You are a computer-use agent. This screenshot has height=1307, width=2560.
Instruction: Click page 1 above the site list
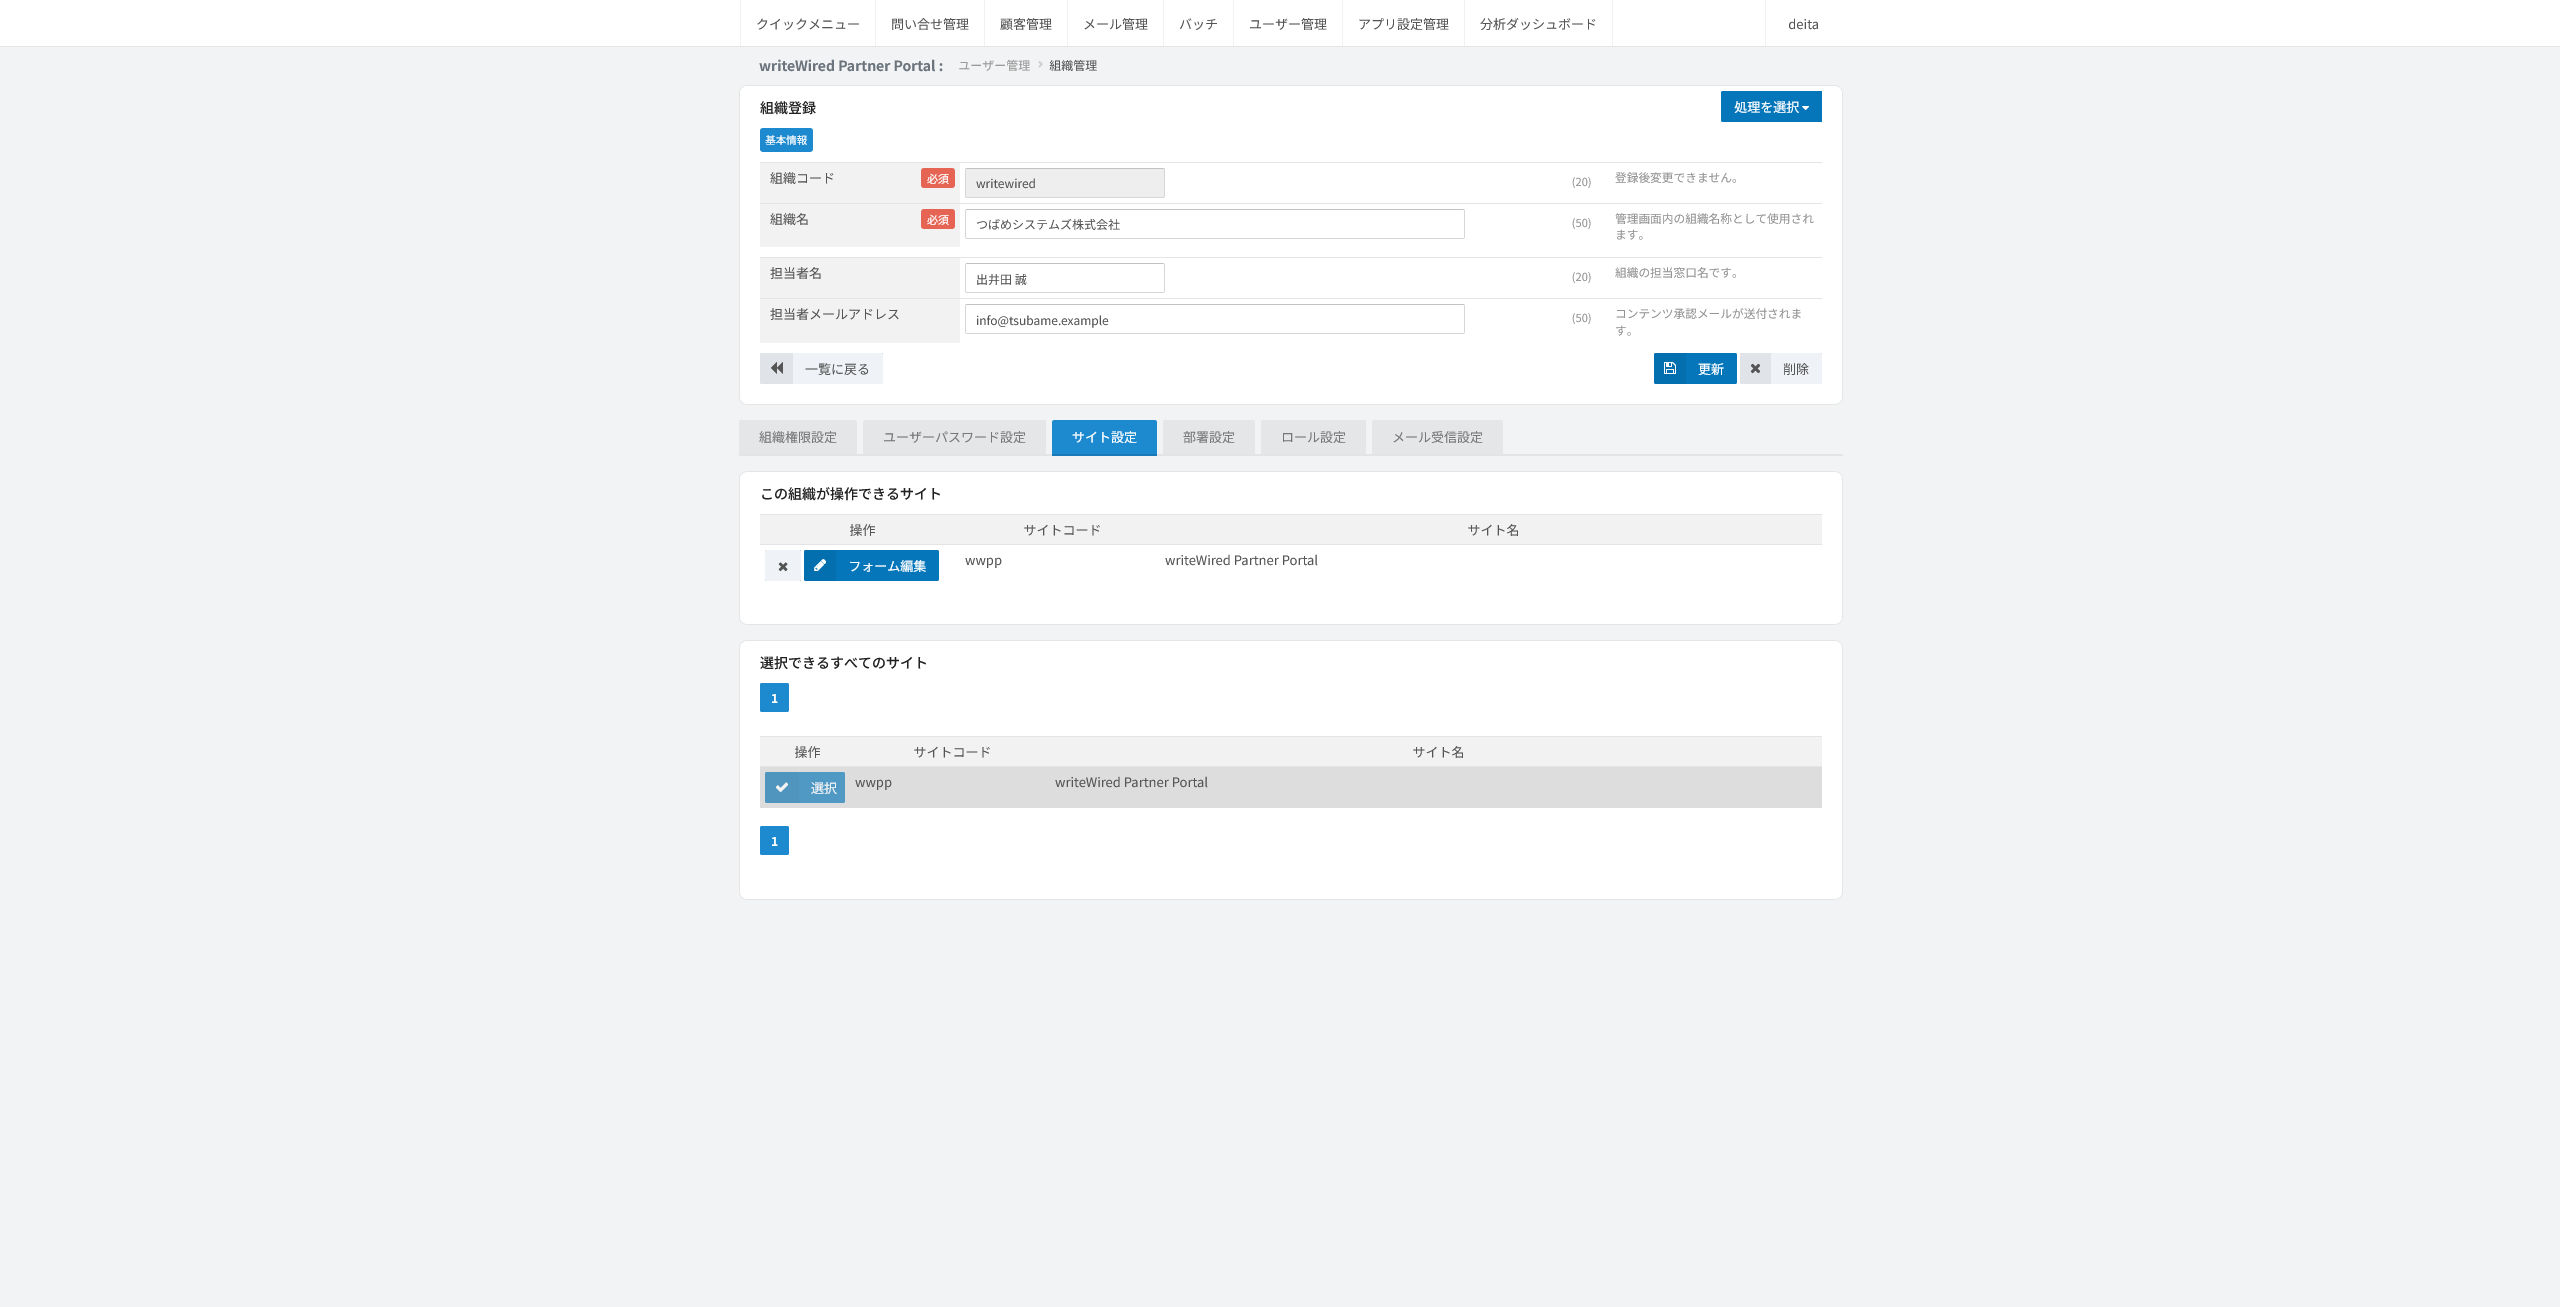point(774,698)
